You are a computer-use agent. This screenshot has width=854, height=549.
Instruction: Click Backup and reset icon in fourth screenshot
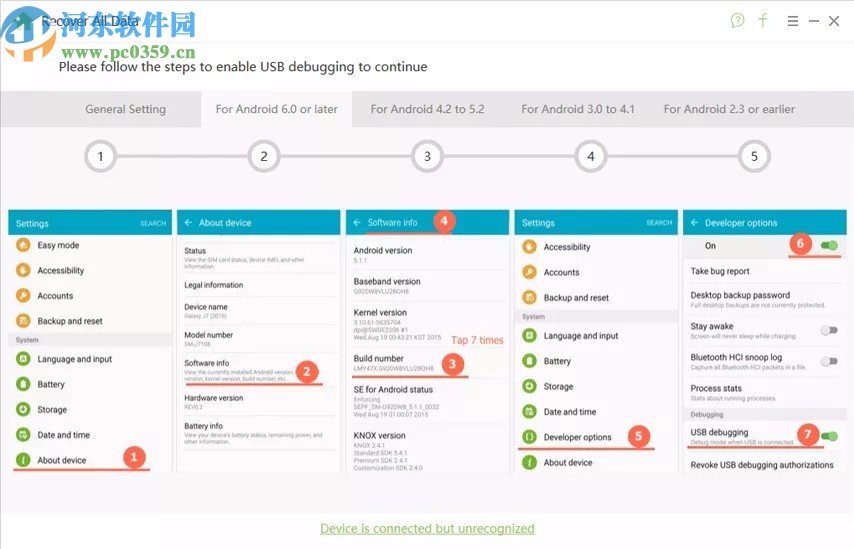[529, 297]
